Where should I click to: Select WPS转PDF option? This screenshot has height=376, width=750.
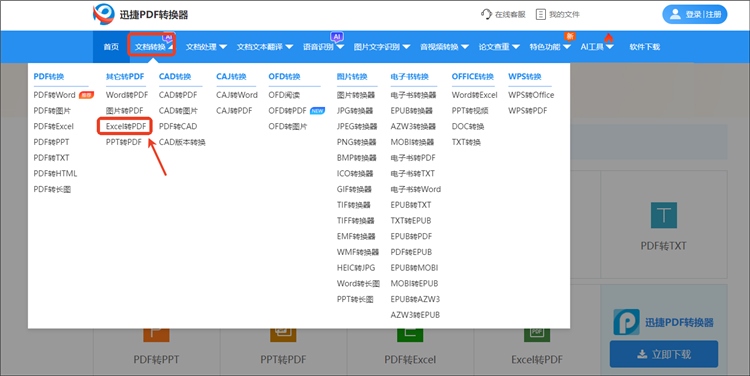[x=528, y=111]
